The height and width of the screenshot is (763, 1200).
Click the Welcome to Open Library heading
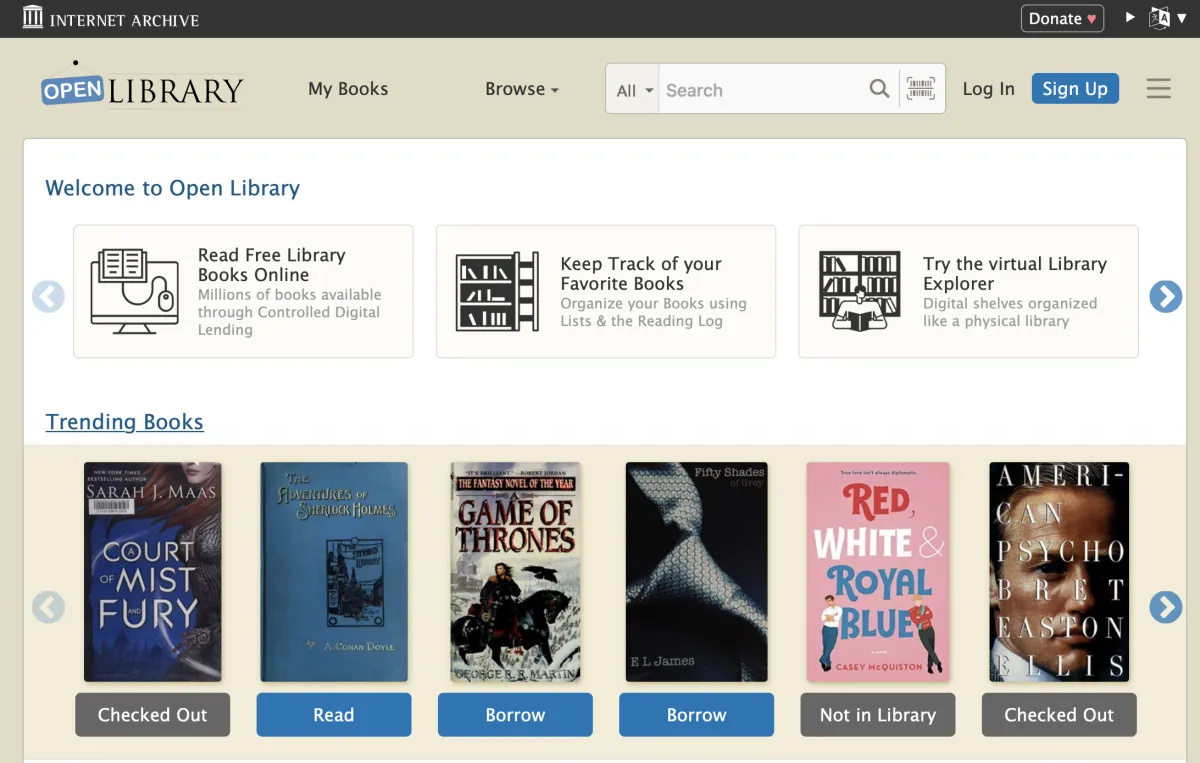[173, 188]
